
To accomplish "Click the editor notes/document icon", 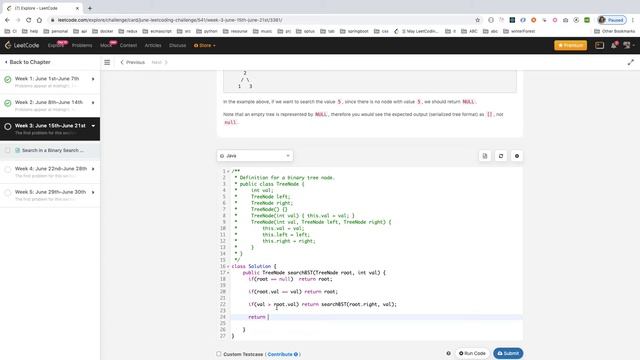I will tap(485, 156).
